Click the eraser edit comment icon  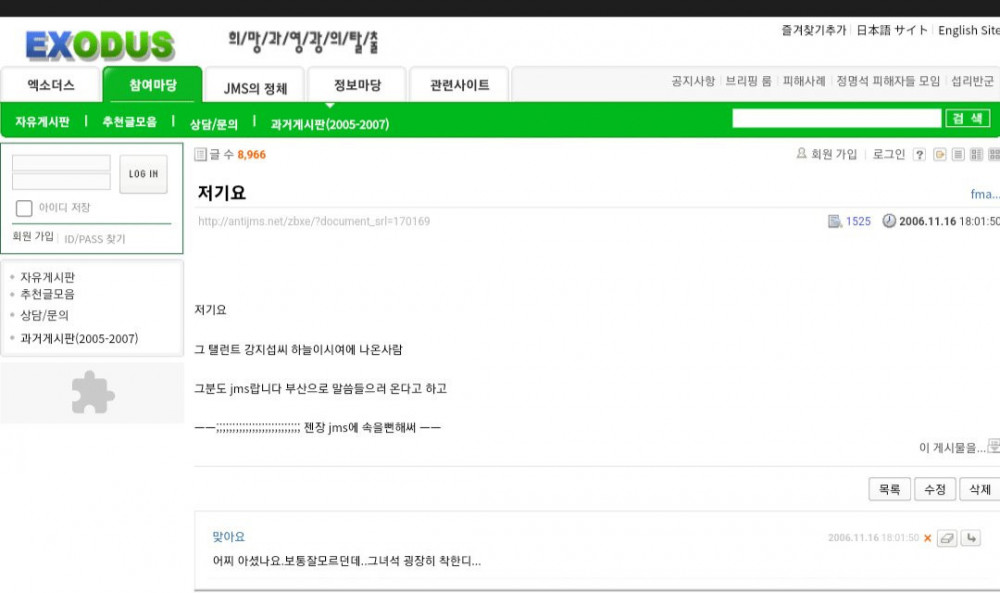pos(947,538)
